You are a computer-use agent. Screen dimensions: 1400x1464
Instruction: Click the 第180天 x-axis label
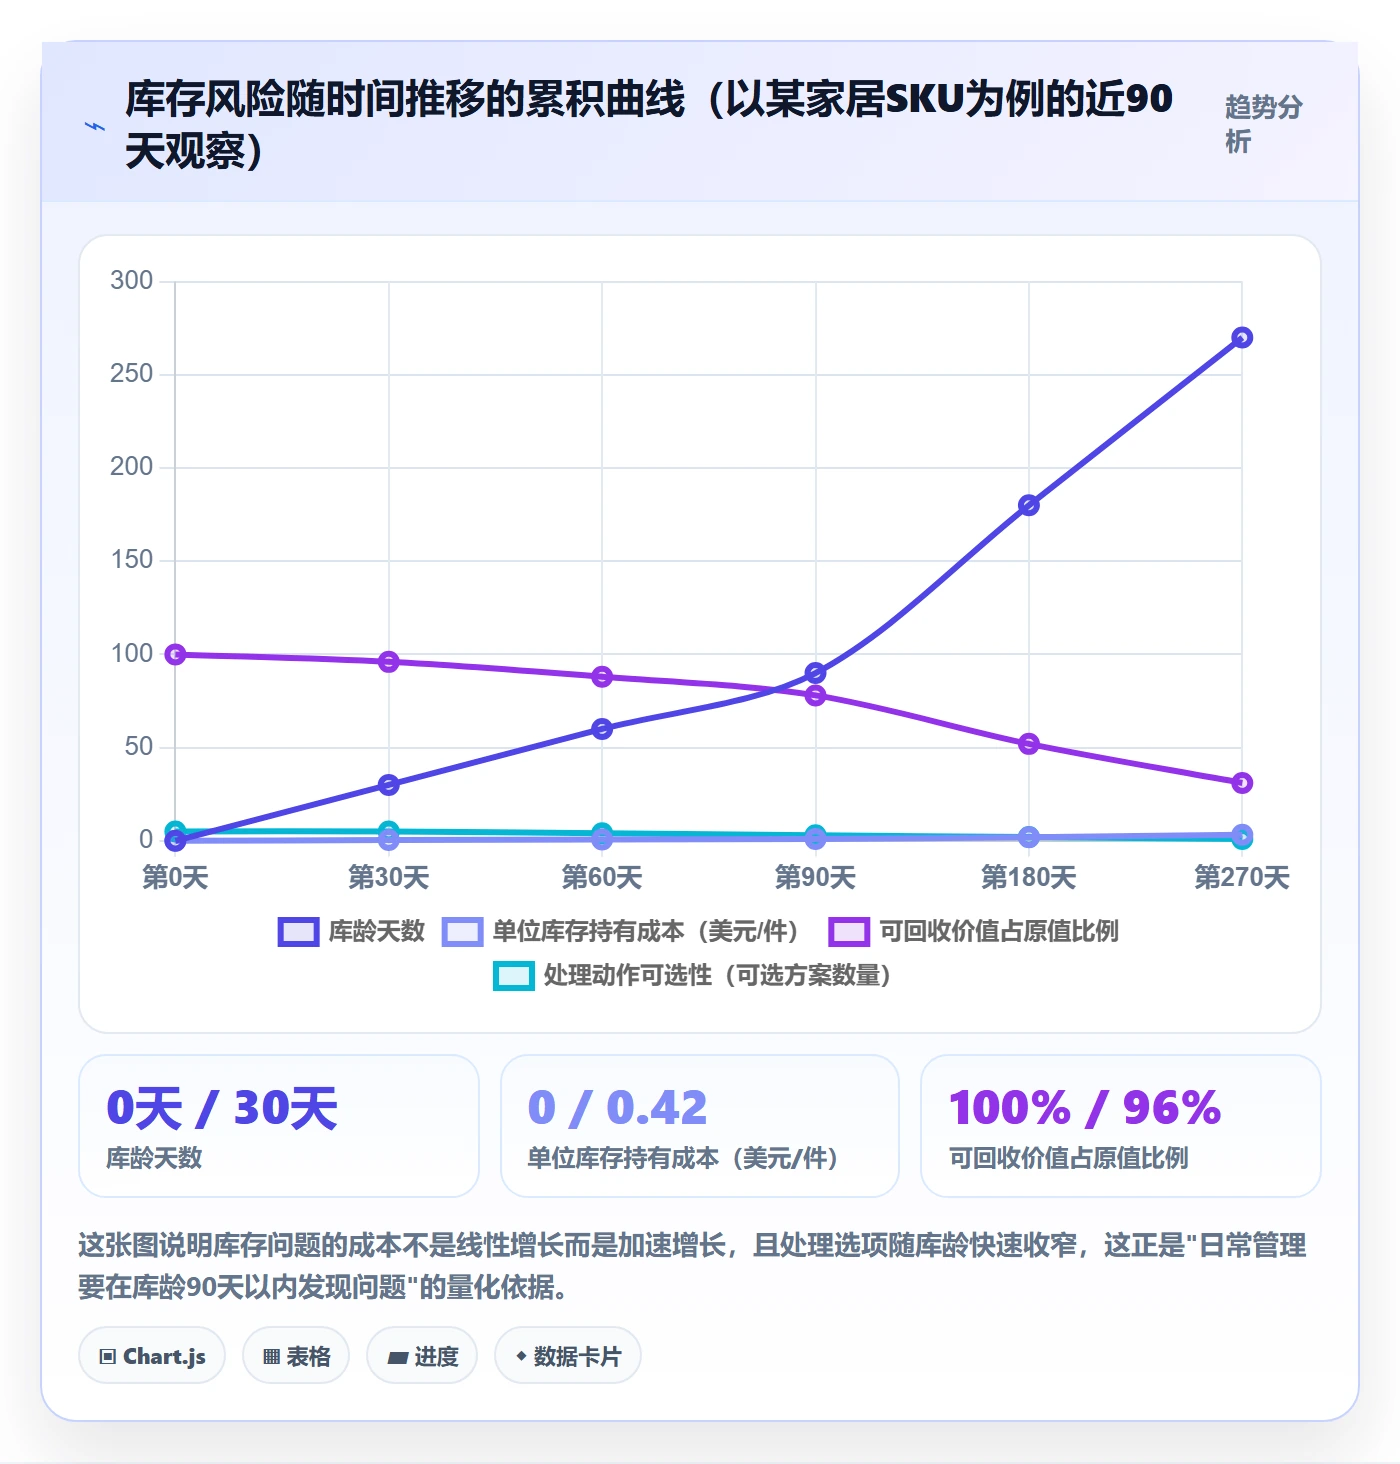pos(1029,878)
